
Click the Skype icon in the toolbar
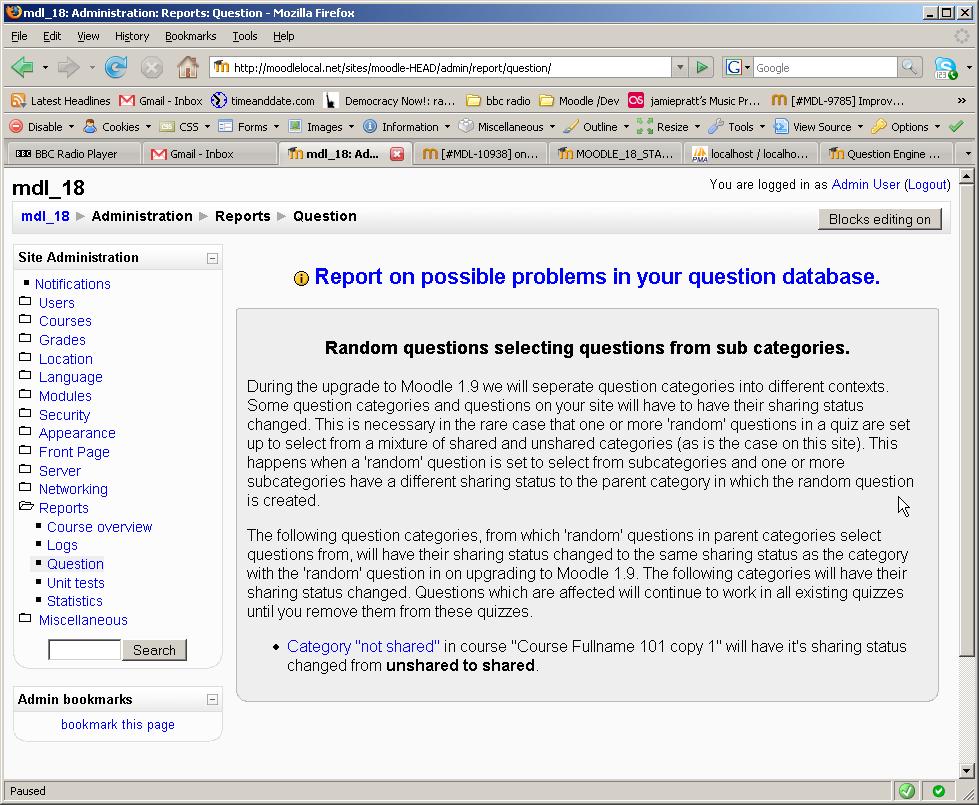click(945, 68)
